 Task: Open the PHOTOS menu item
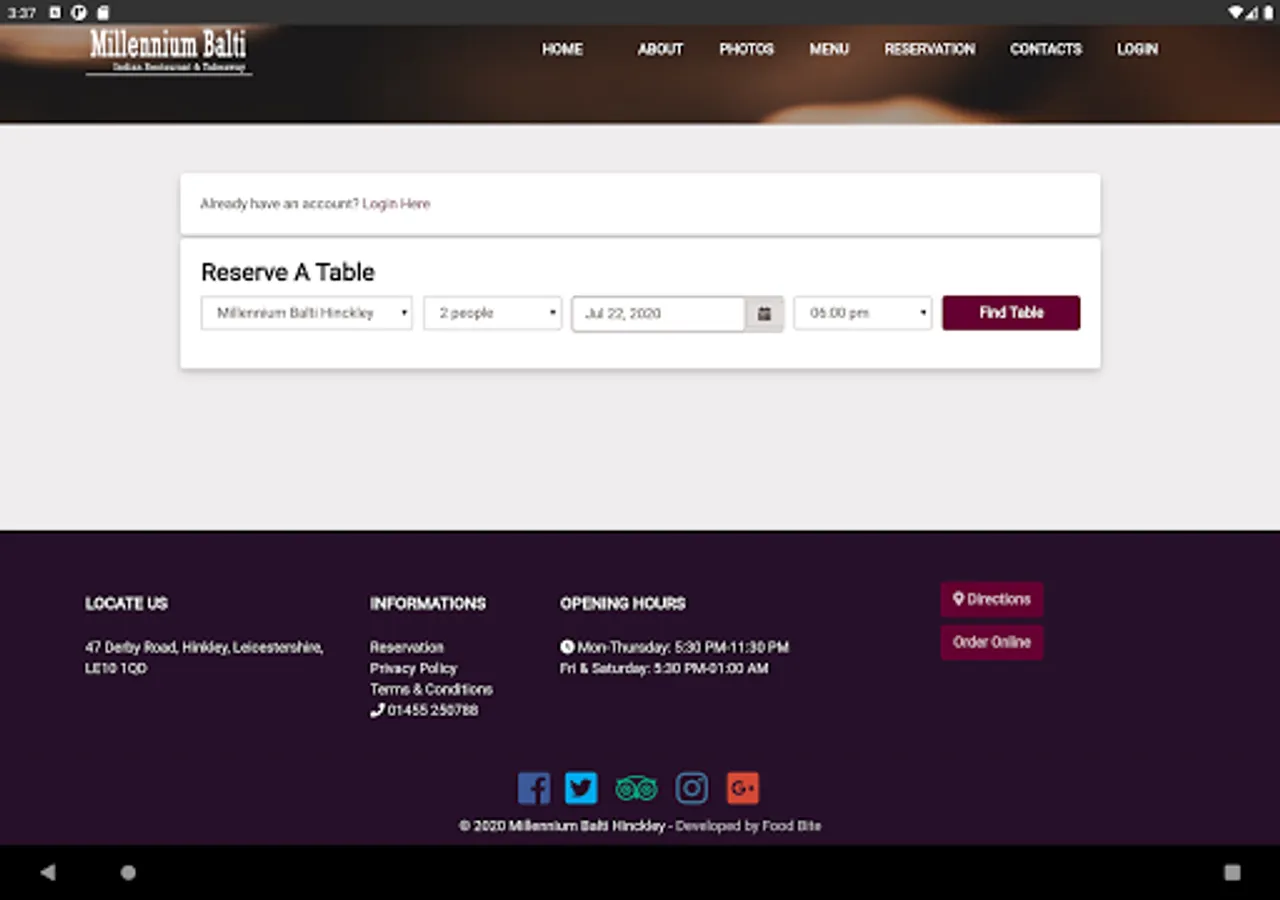click(x=747, y=49)
